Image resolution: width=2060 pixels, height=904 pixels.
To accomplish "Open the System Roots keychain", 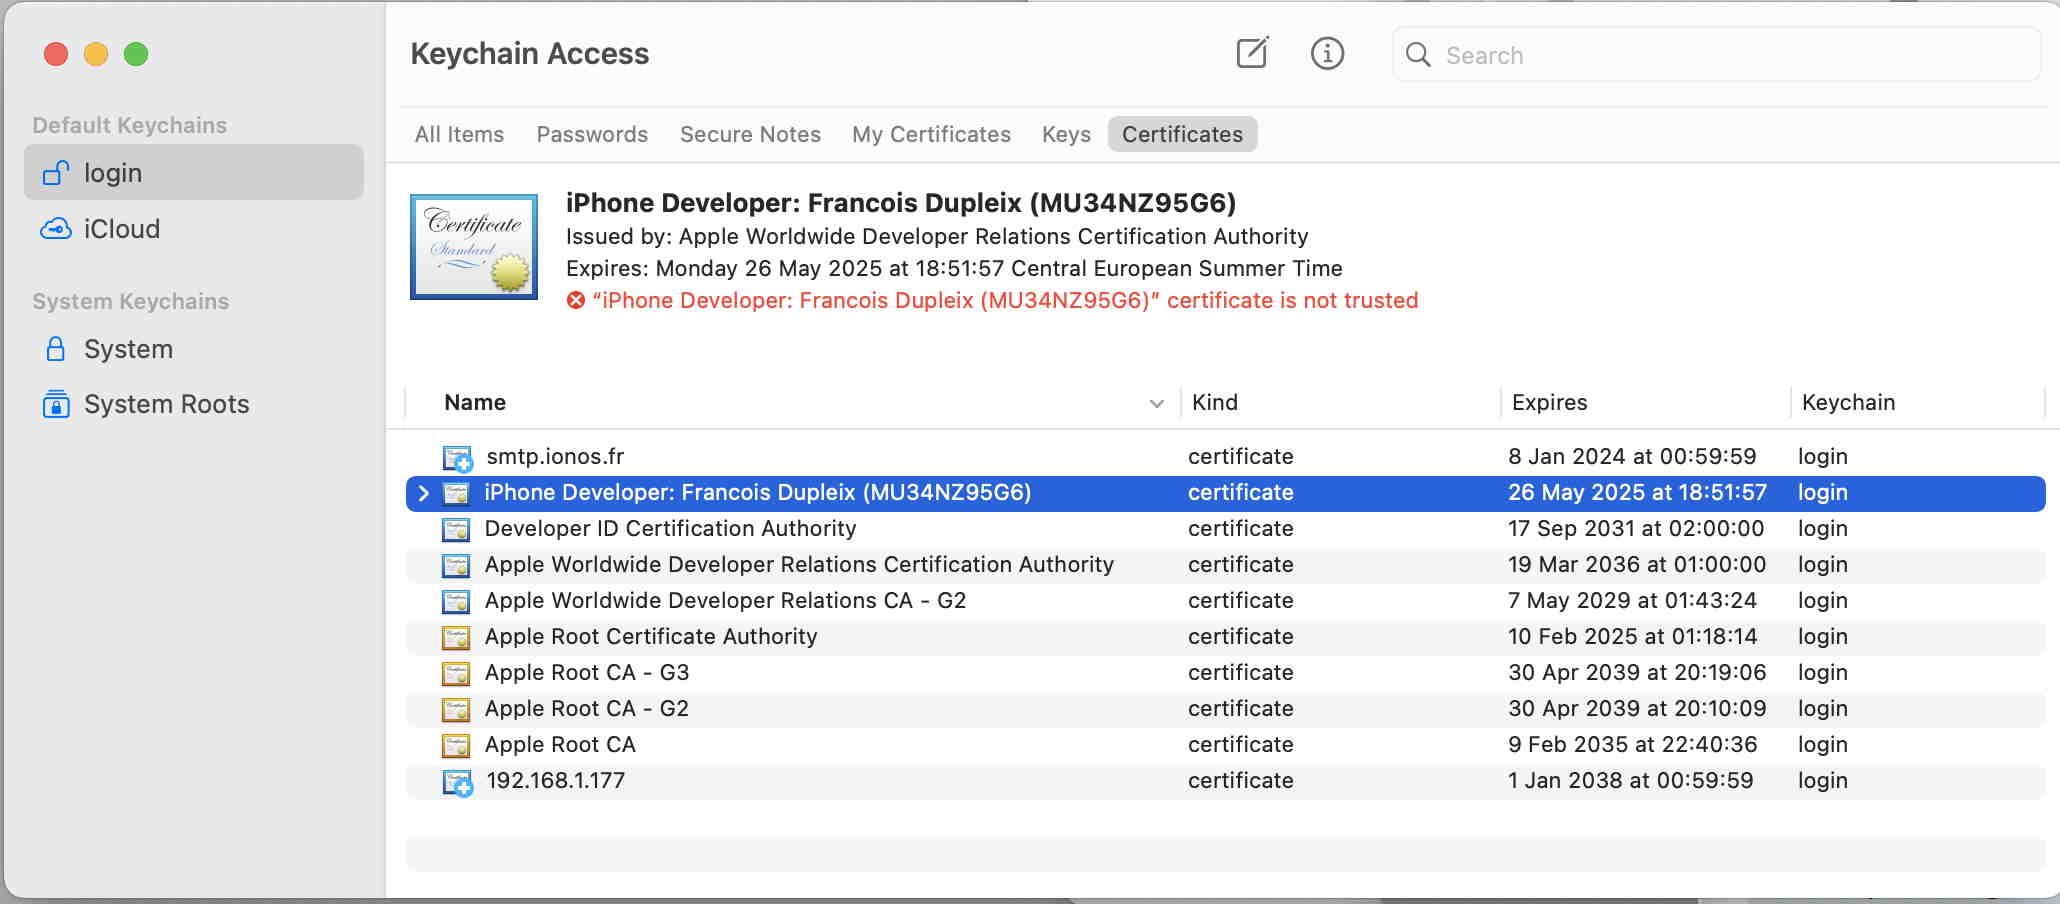I will click(x=166, y=404).
